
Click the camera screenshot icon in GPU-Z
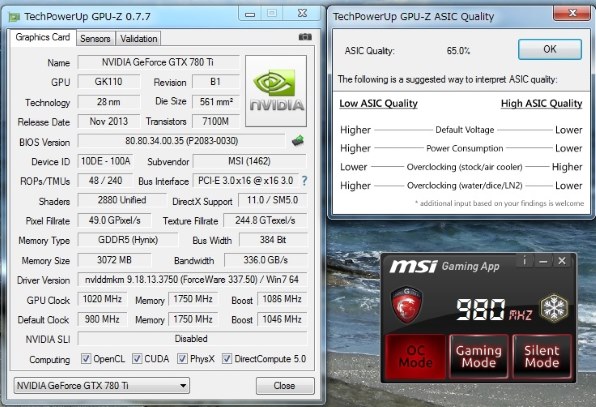305,37
